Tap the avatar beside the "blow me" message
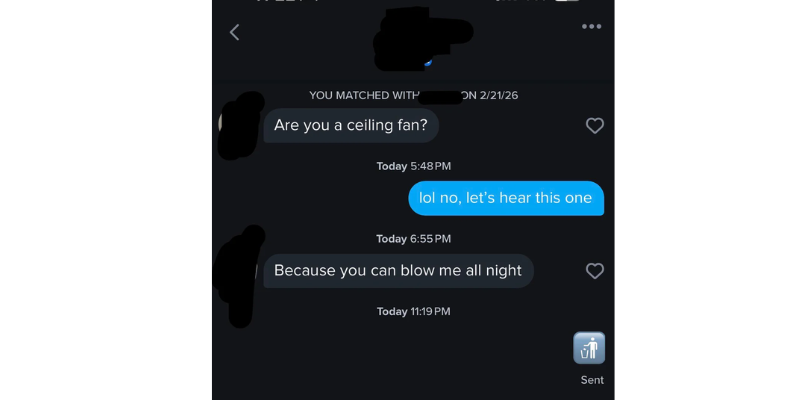This screenshot has width=788, height=400. click(x=238, y=272)
